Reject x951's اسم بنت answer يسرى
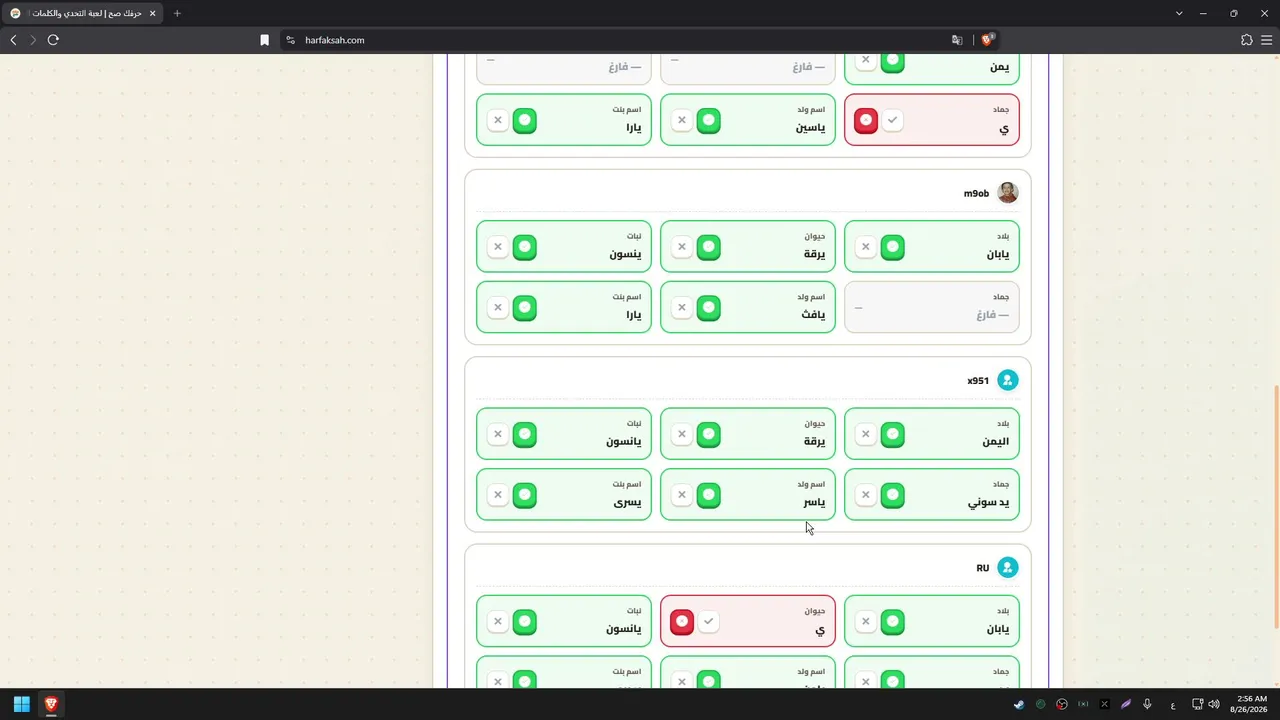This screenshot has width=1280, height=720. coord(498,495)
